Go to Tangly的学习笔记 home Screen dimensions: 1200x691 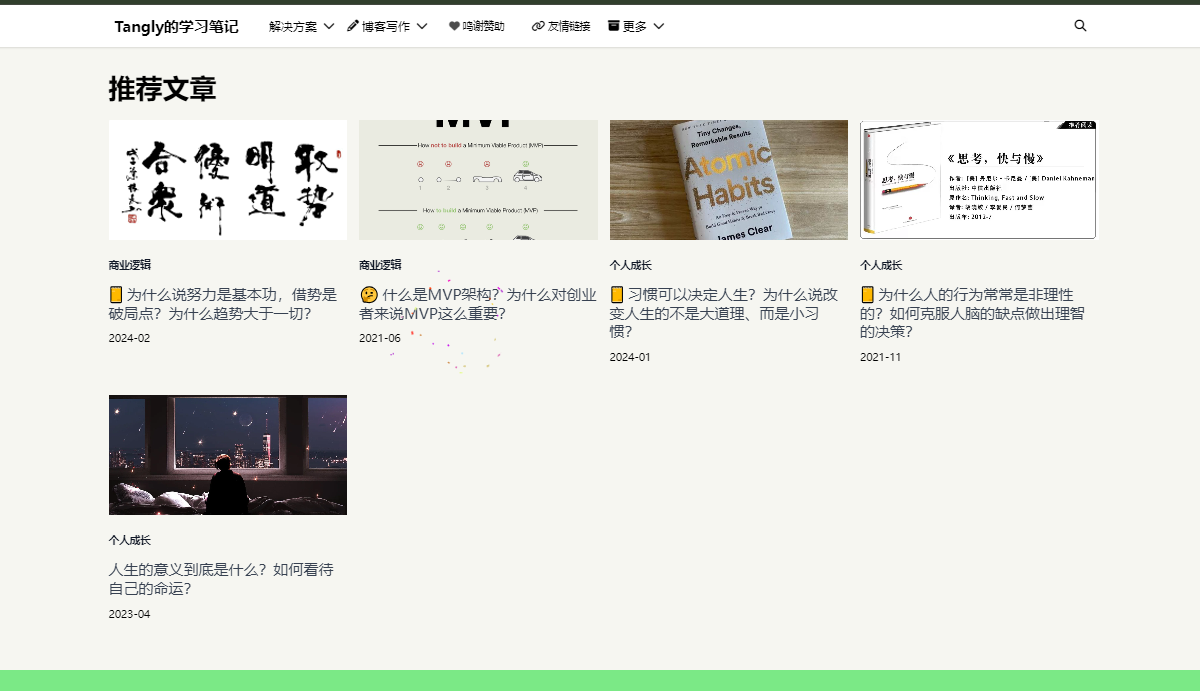coord(176,26)
